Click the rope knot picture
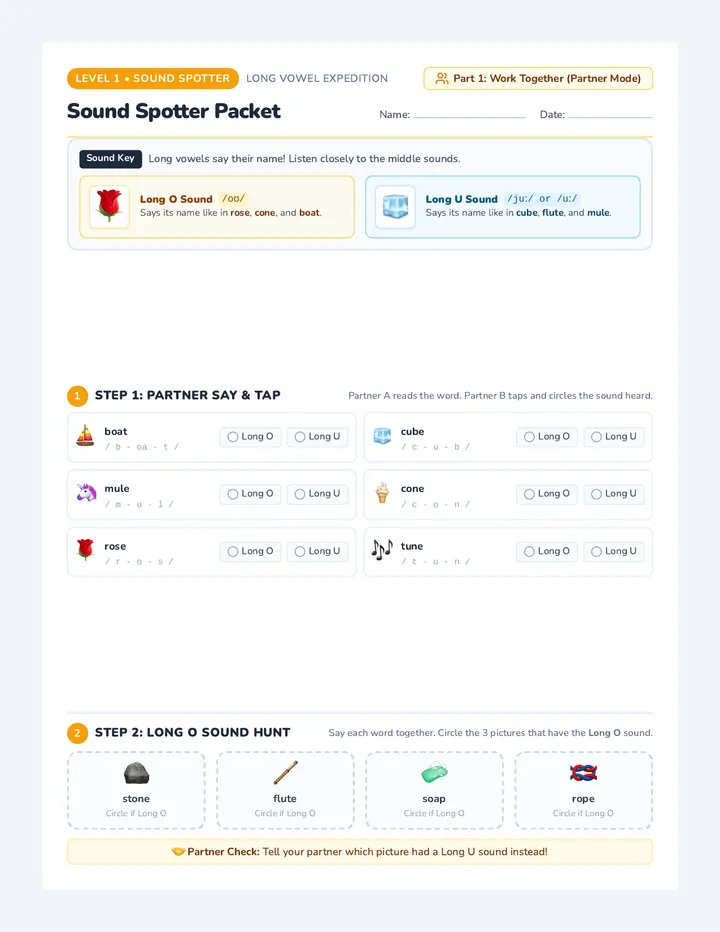Screen dimensions: 720x932 click(x=583, y=773)
